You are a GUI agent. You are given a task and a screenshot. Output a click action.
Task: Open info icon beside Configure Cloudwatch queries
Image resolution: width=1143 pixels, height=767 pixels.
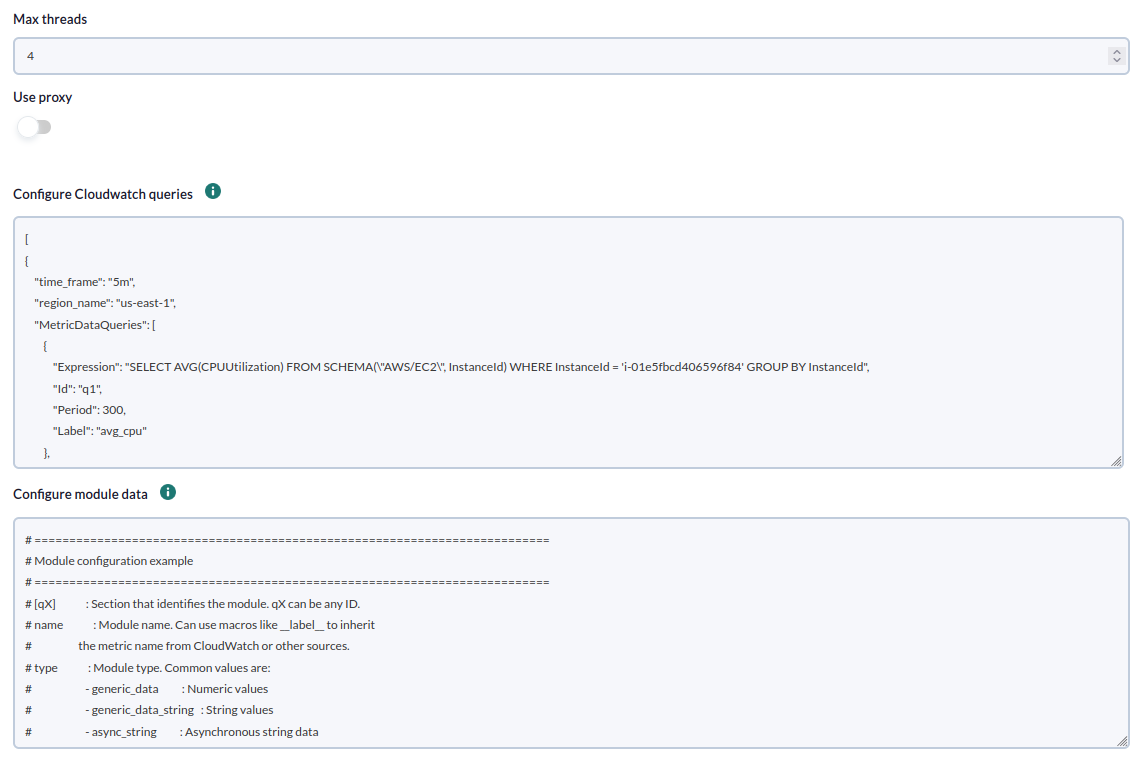coord(213,192)
